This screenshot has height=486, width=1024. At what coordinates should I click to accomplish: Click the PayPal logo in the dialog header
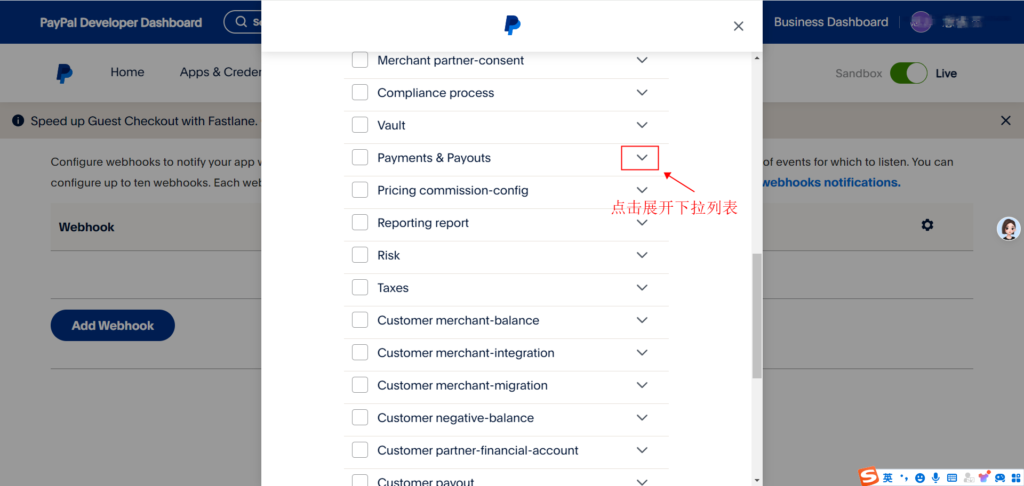[x=511, y=26]
